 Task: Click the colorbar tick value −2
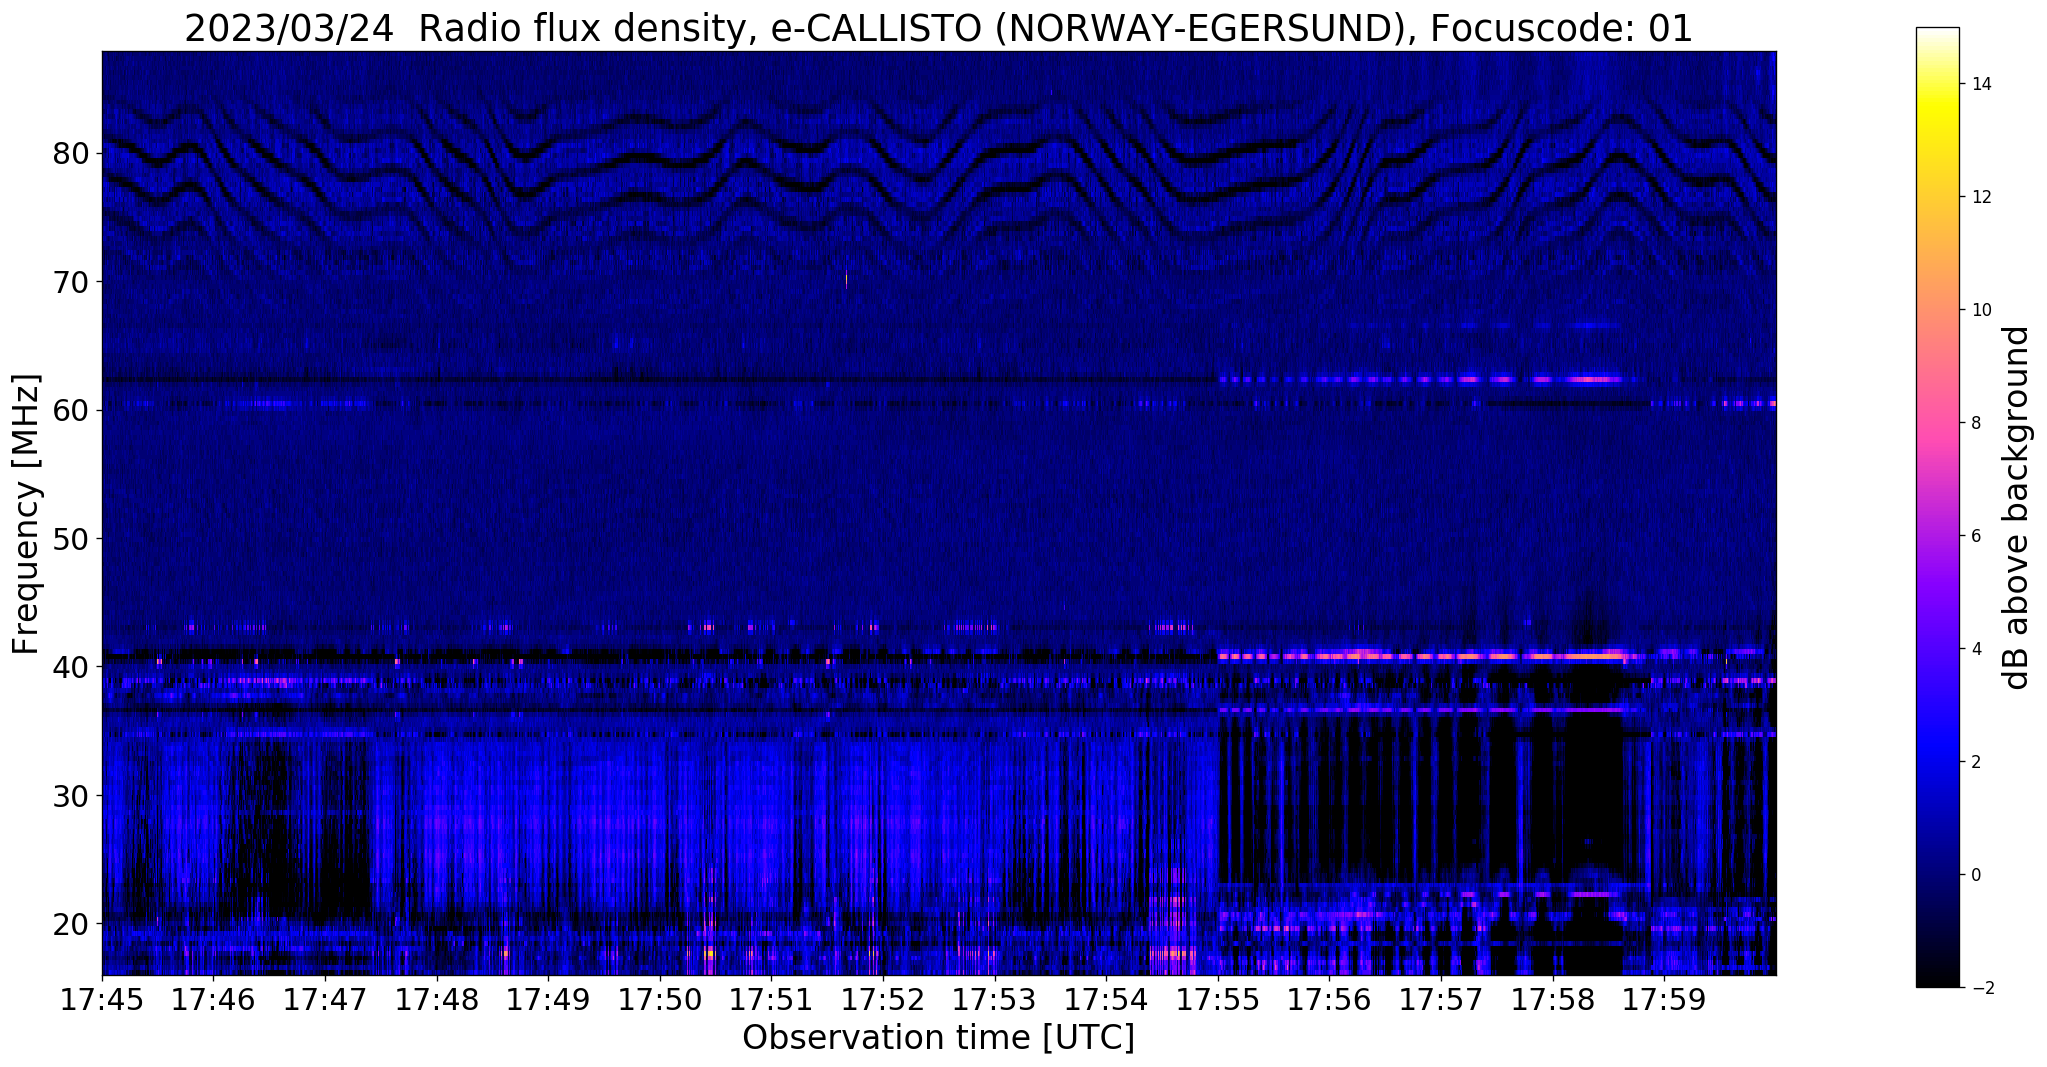tap(1981, 988)
